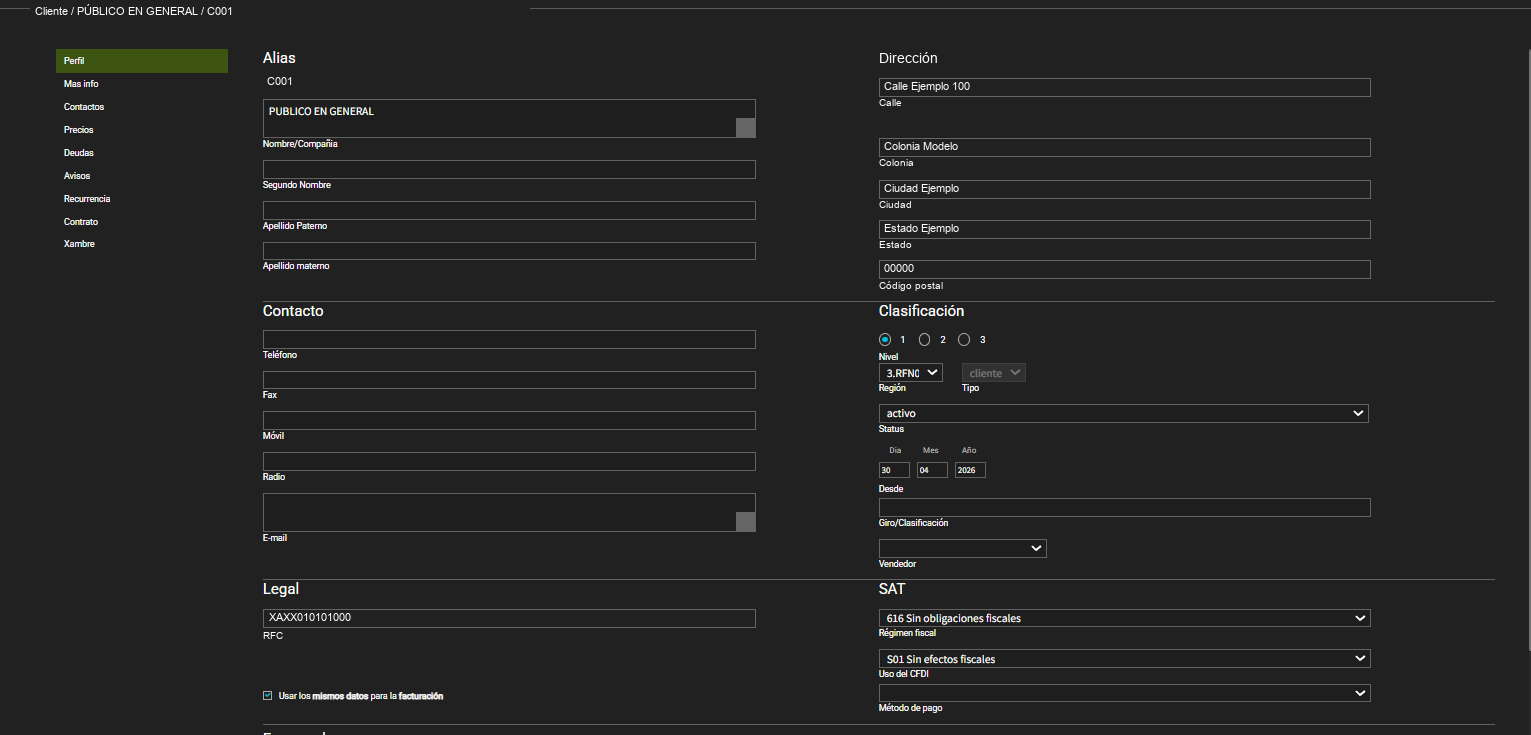
Task: Open the Perfil section in sidebar
Action: (142, 61)
